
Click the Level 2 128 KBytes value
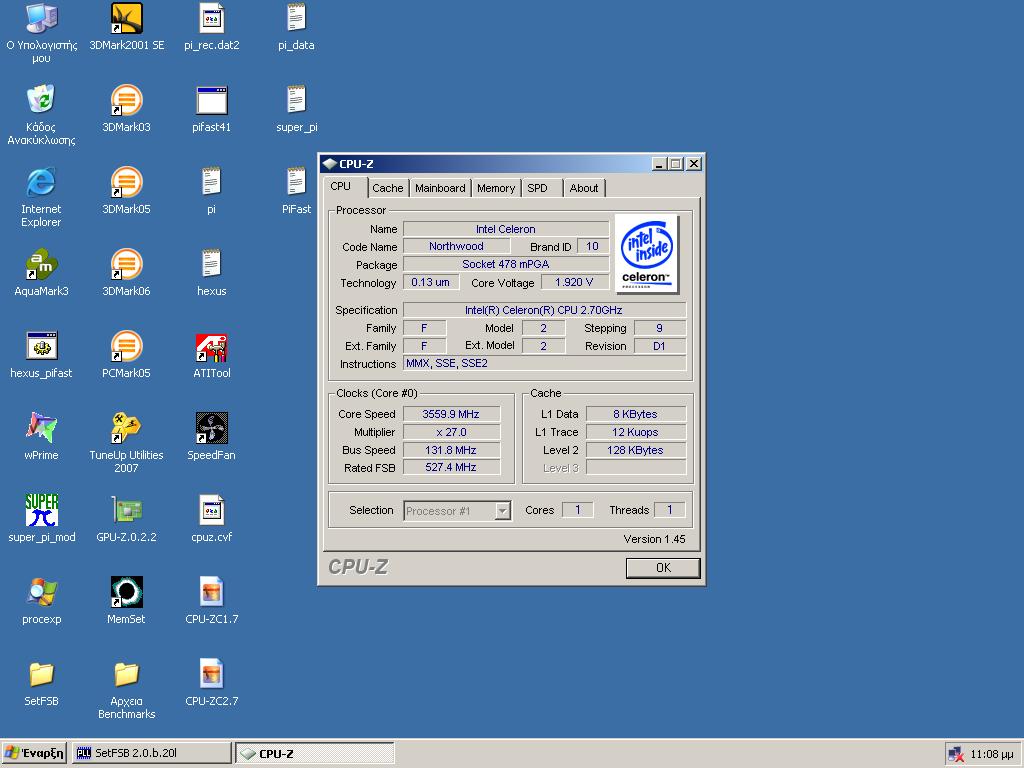click(635, 450)
